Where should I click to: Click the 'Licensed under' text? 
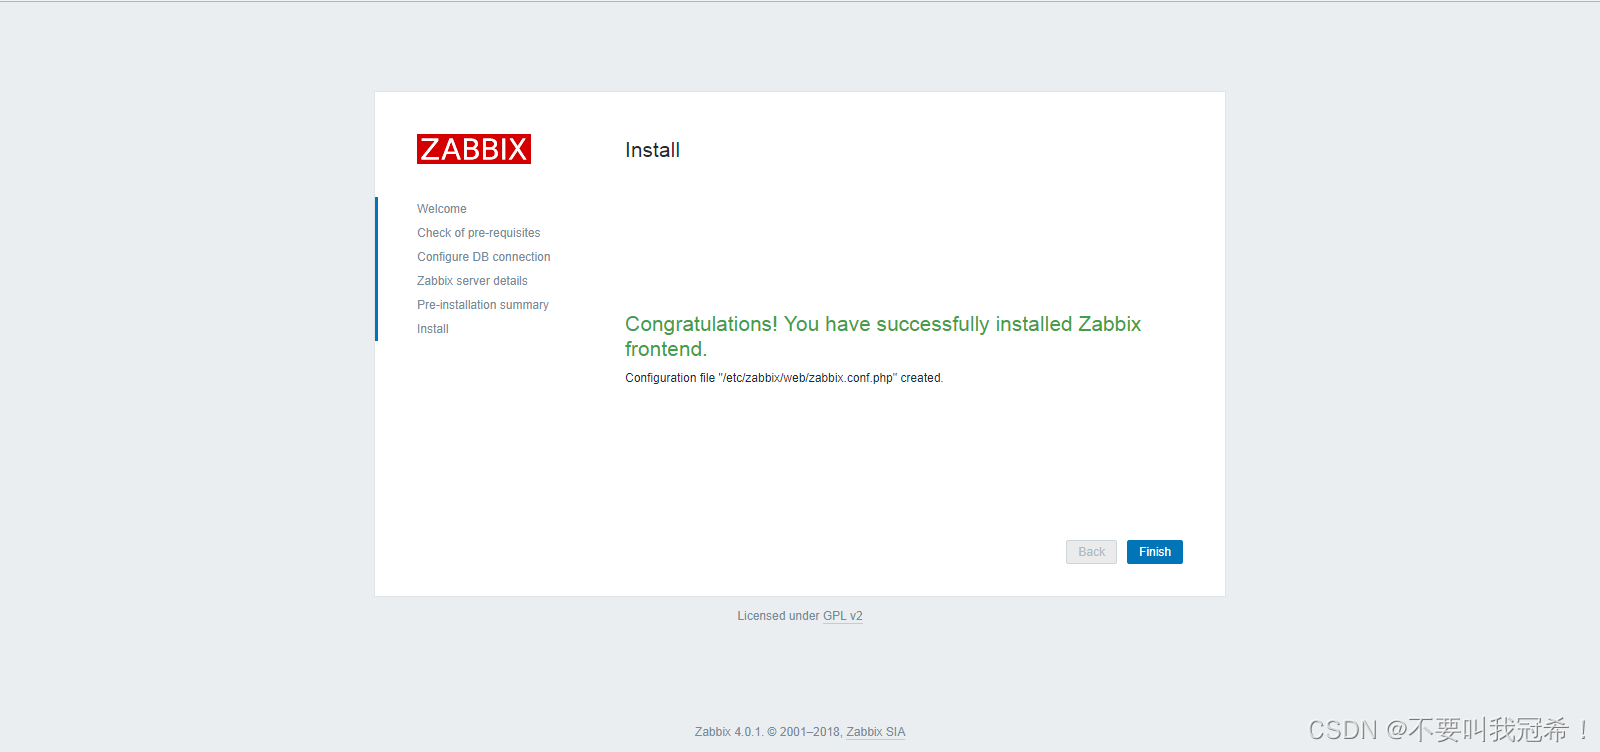click(x=778, y=616)
